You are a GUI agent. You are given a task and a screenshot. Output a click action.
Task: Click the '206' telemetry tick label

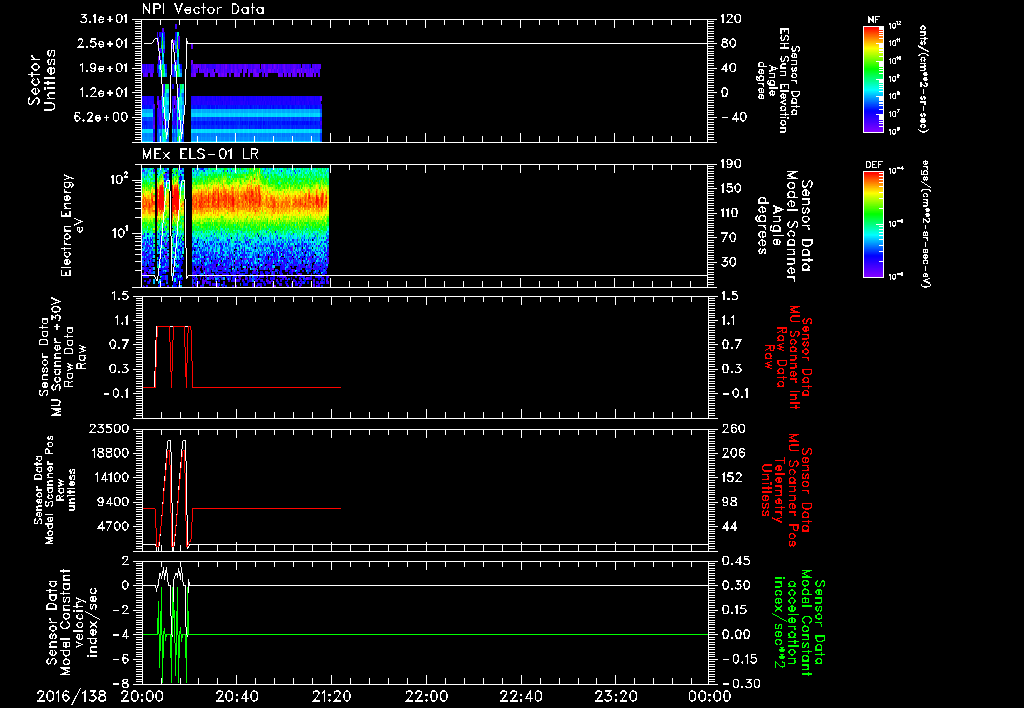731,453
